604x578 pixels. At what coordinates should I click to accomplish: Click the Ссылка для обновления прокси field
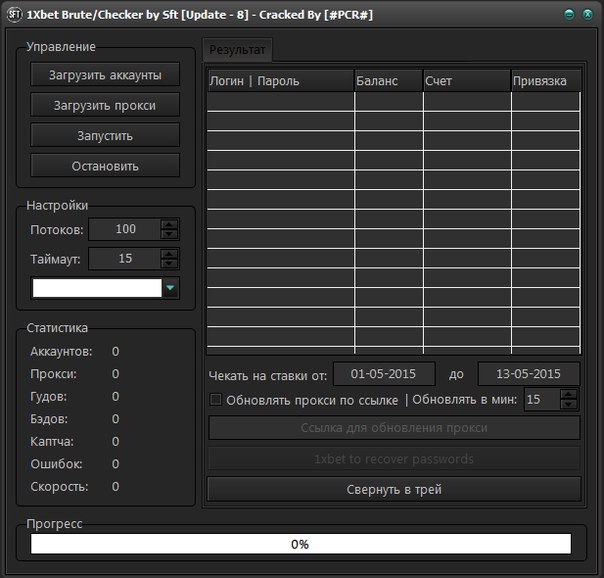click(394, 428)
